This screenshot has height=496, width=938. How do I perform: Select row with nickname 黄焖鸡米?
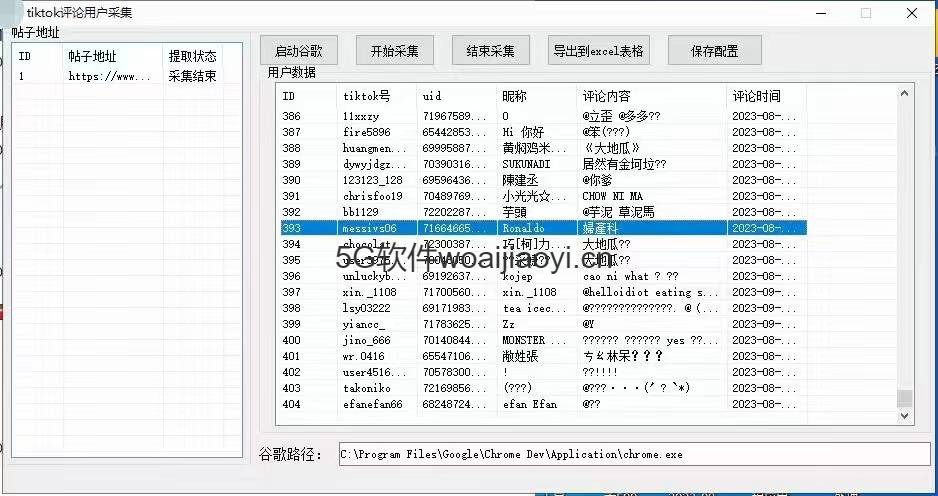click(543, 148)
